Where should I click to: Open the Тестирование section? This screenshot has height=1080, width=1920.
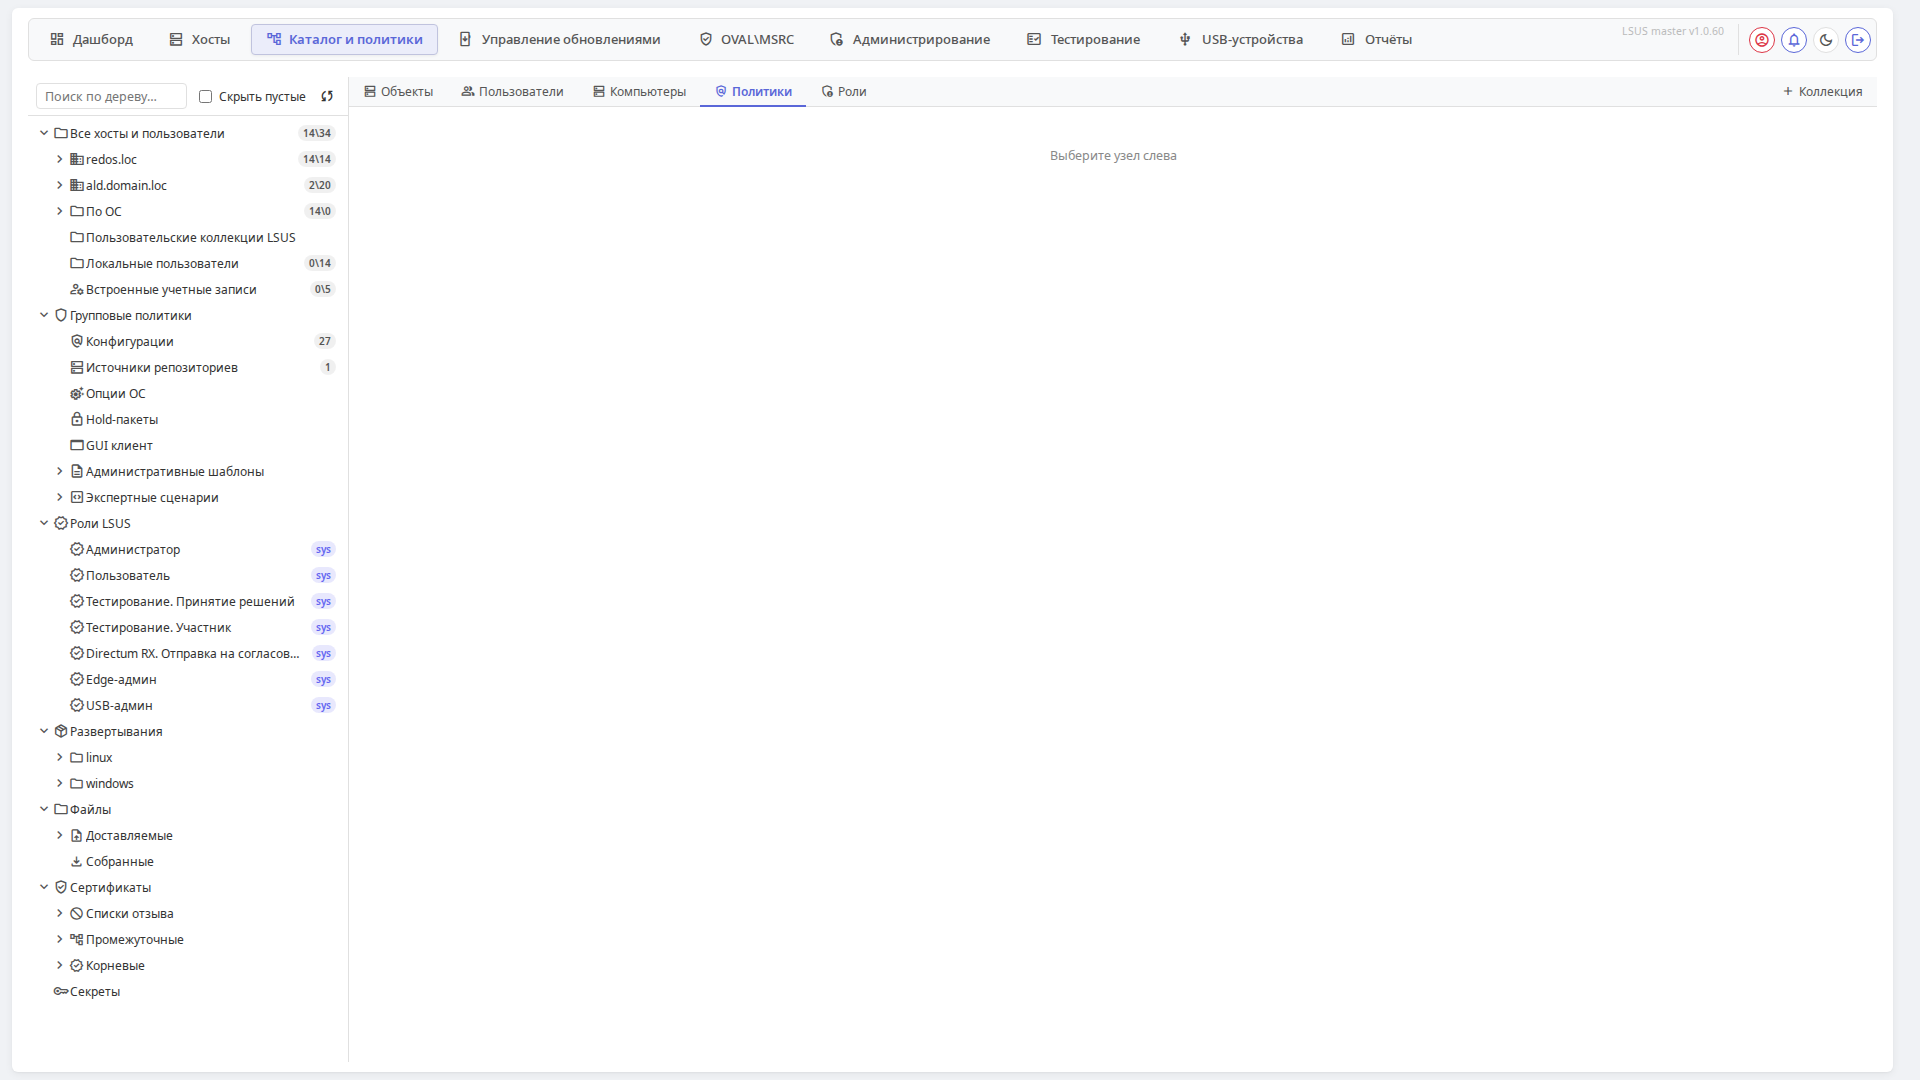1084,39
